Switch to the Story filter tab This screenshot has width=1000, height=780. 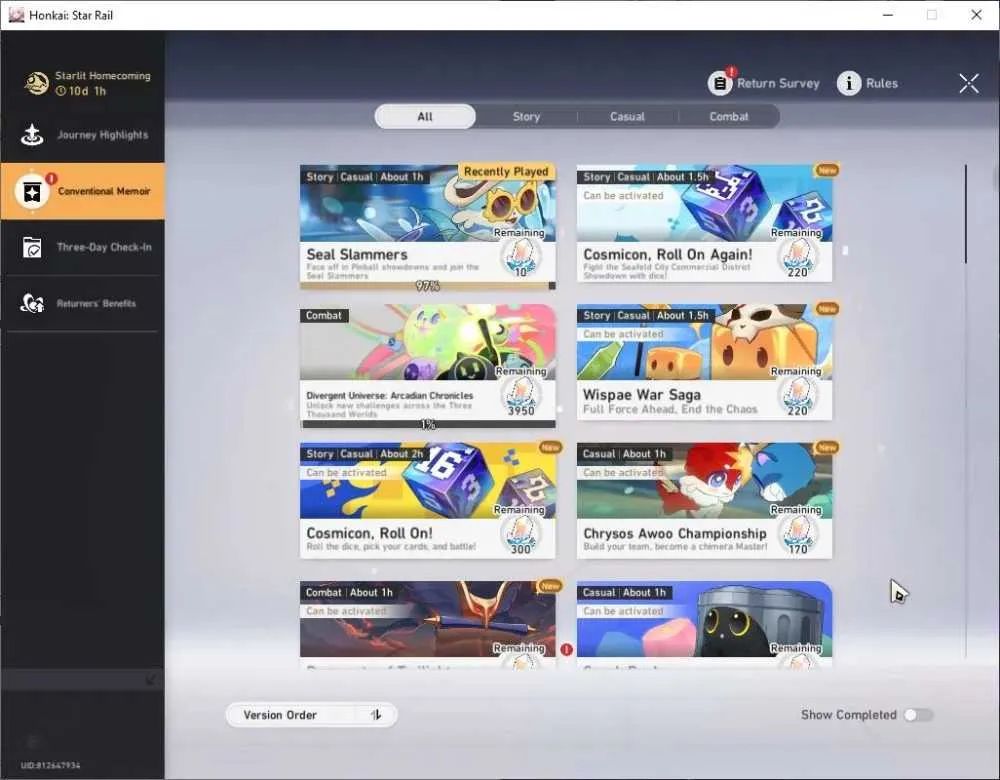(x=526, y=117)
